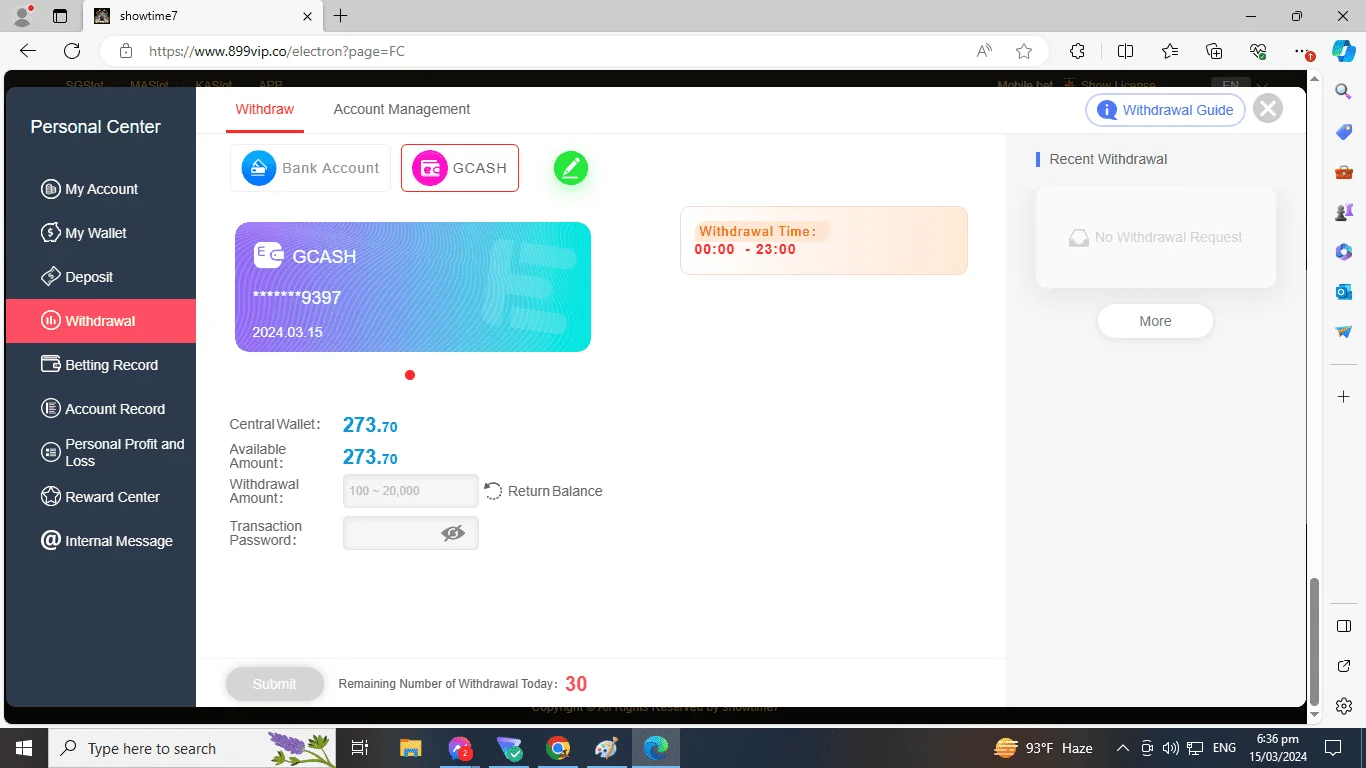1366x768 pixels.
Task: Open Edge sidebar Shopping tag icon
Action: tap(1344, 132)
